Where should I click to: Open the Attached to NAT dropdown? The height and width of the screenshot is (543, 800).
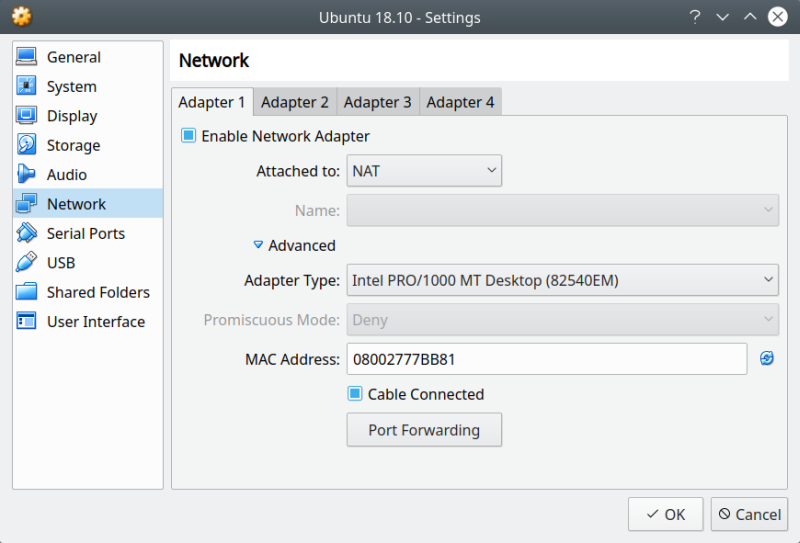tap(424, 171)
